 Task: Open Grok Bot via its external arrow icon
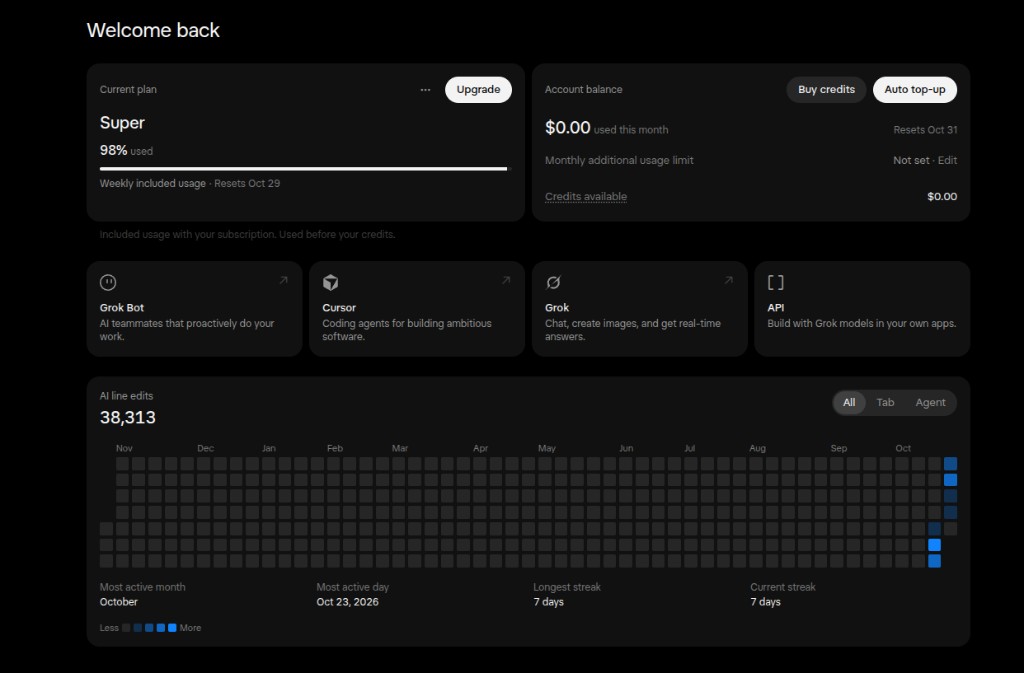point(283,280)
